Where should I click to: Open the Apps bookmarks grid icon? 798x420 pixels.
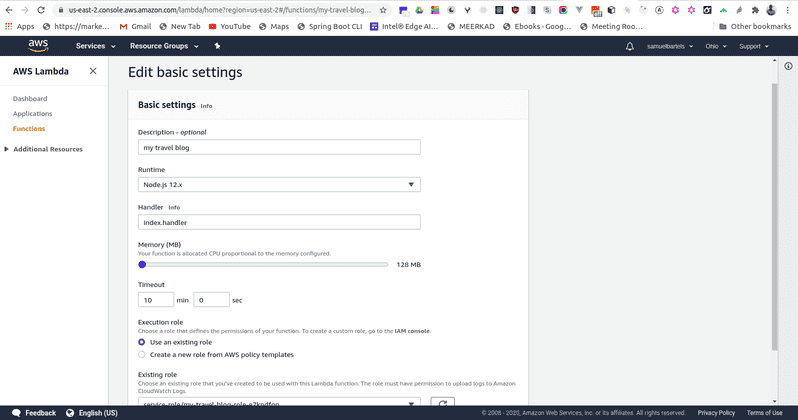pyautogui.click(x=9, y=26)
